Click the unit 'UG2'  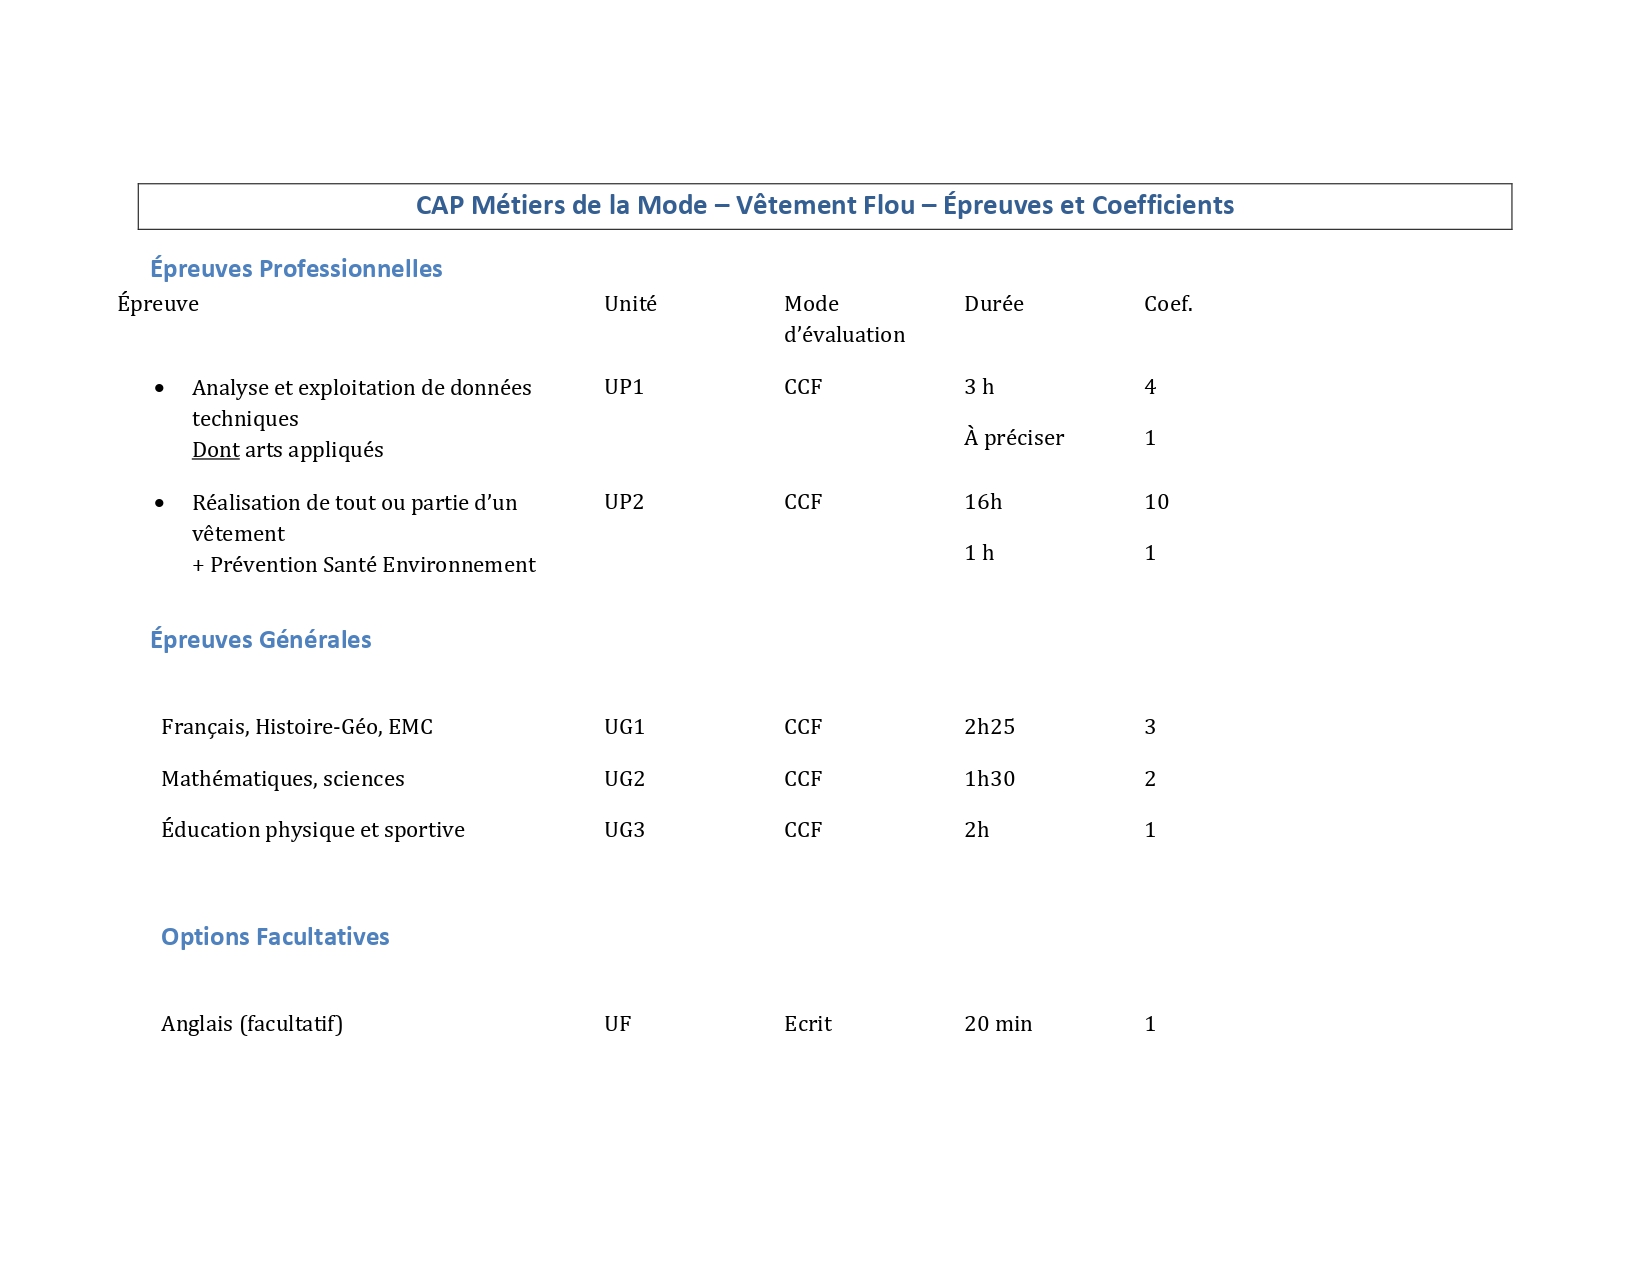tap(625, 779)
